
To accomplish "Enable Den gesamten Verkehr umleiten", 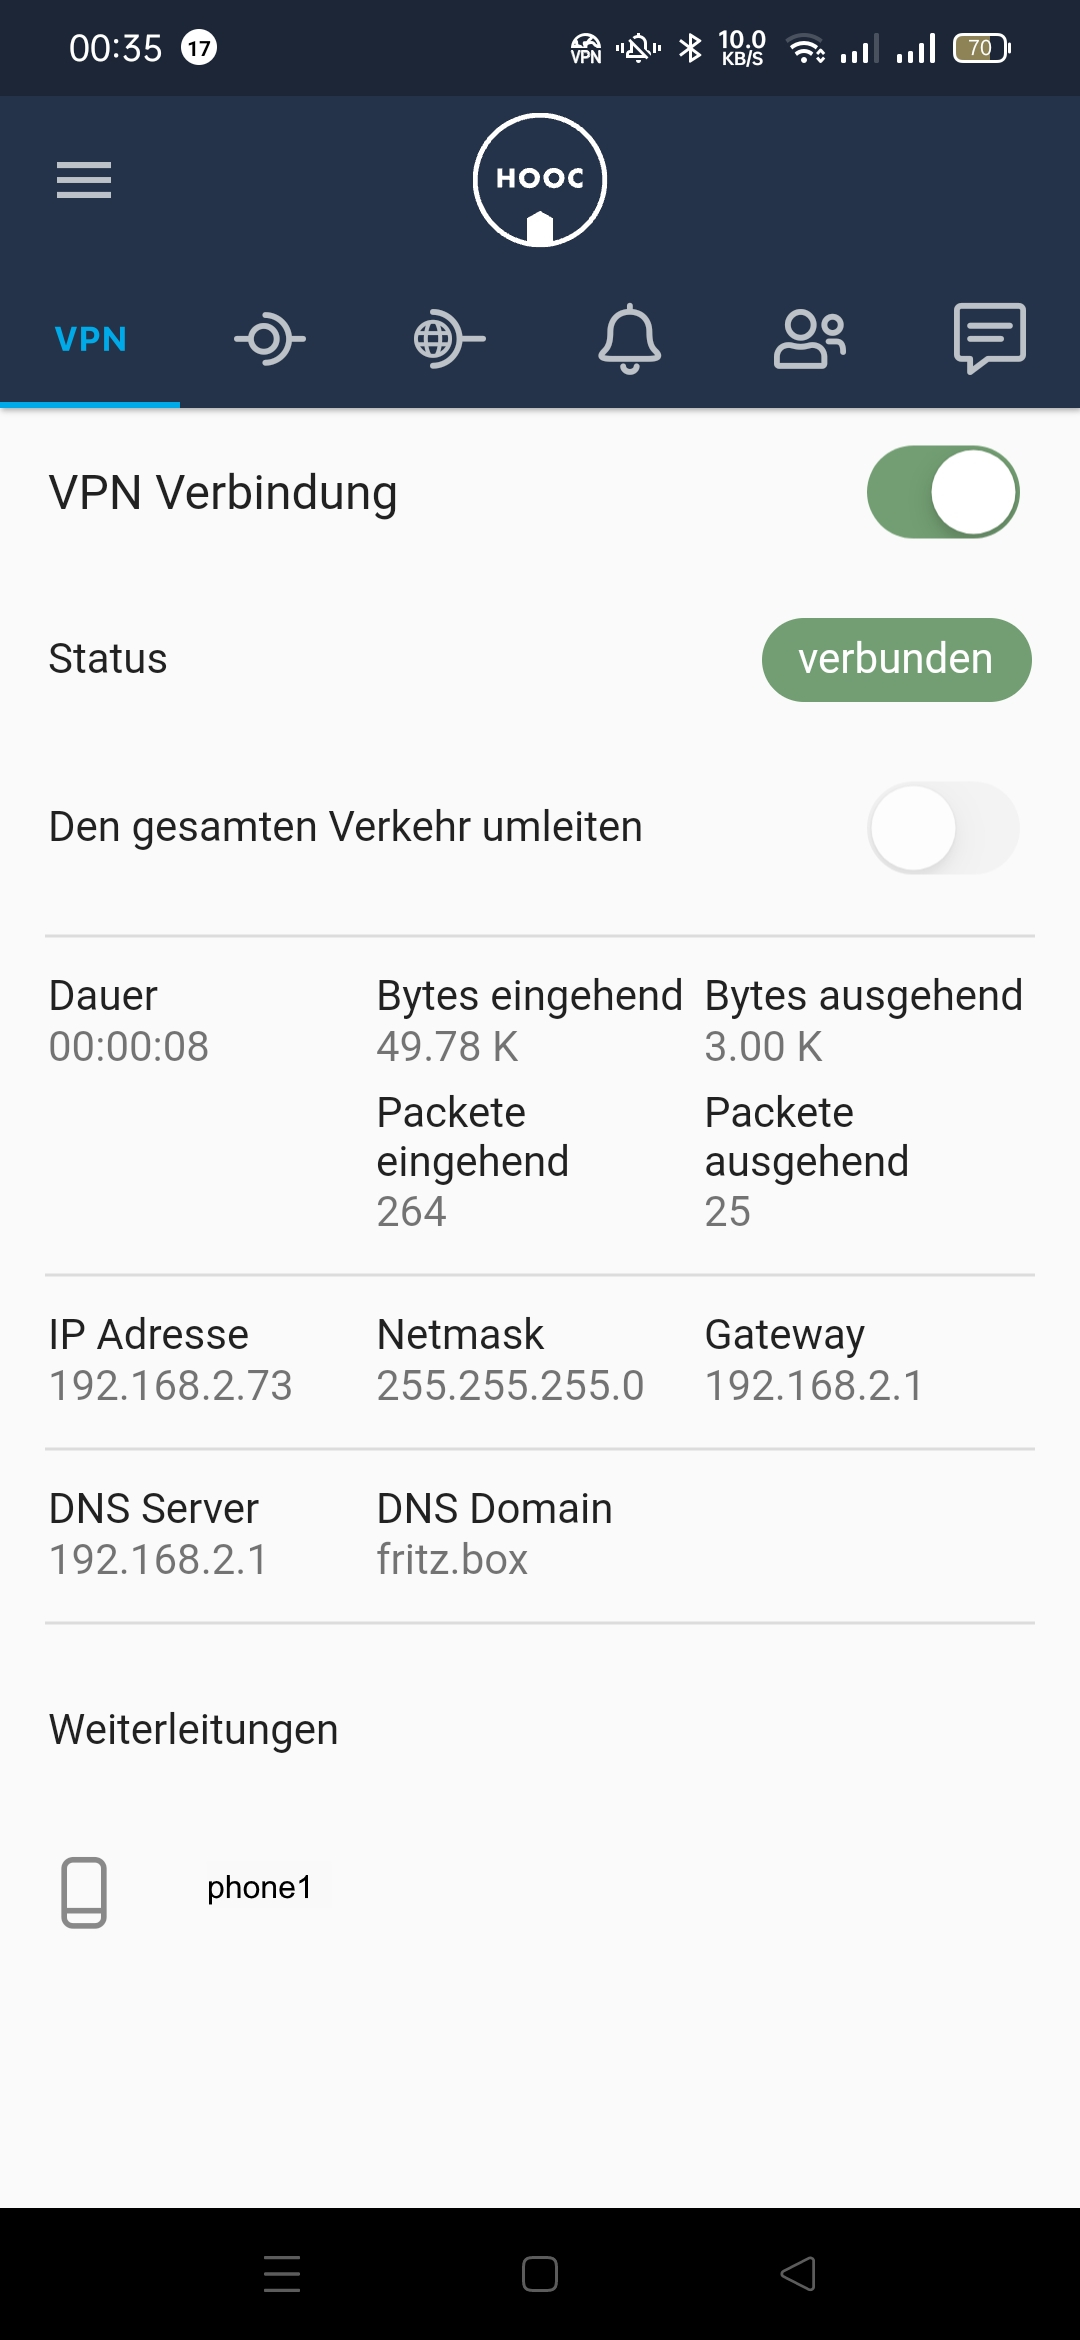I will [943, 828].
